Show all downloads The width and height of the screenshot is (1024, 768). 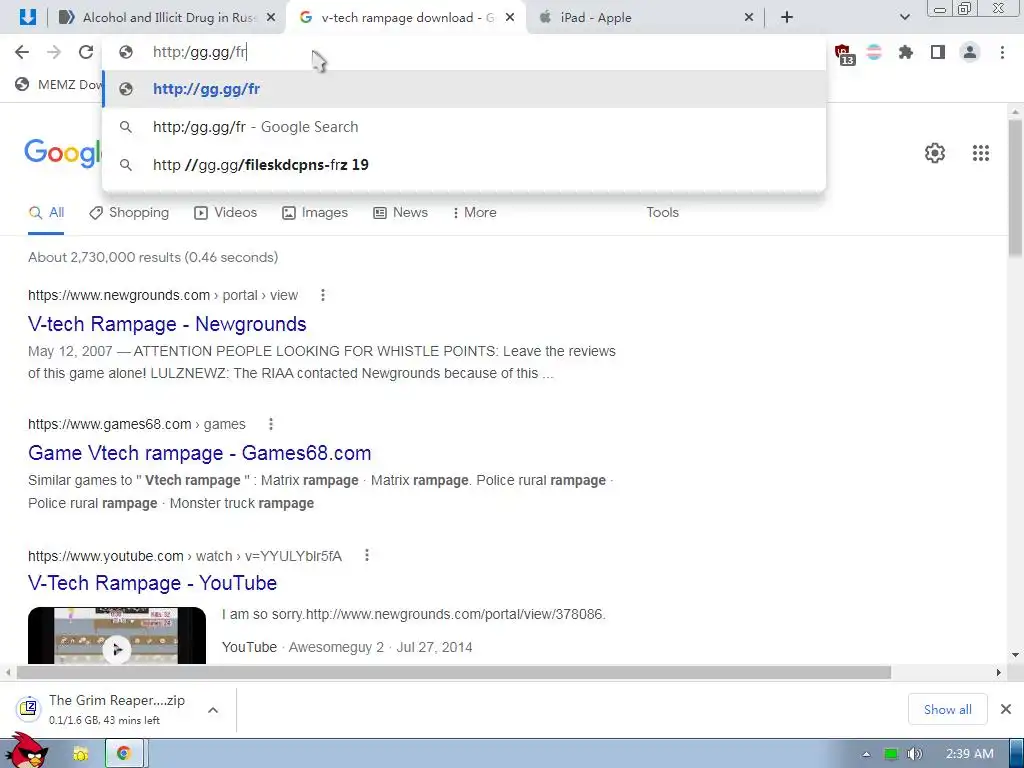948,709
